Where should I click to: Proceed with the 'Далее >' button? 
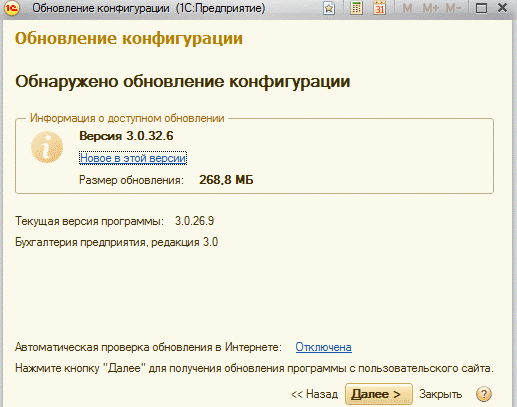[379, 394]
